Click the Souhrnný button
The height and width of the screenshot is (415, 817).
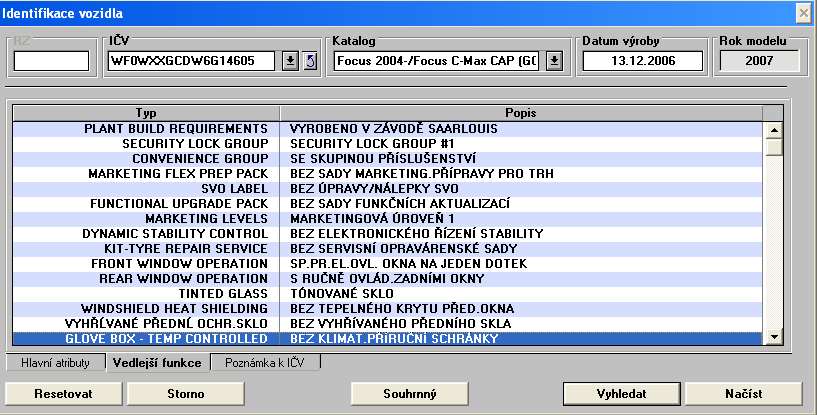(410, 393)
